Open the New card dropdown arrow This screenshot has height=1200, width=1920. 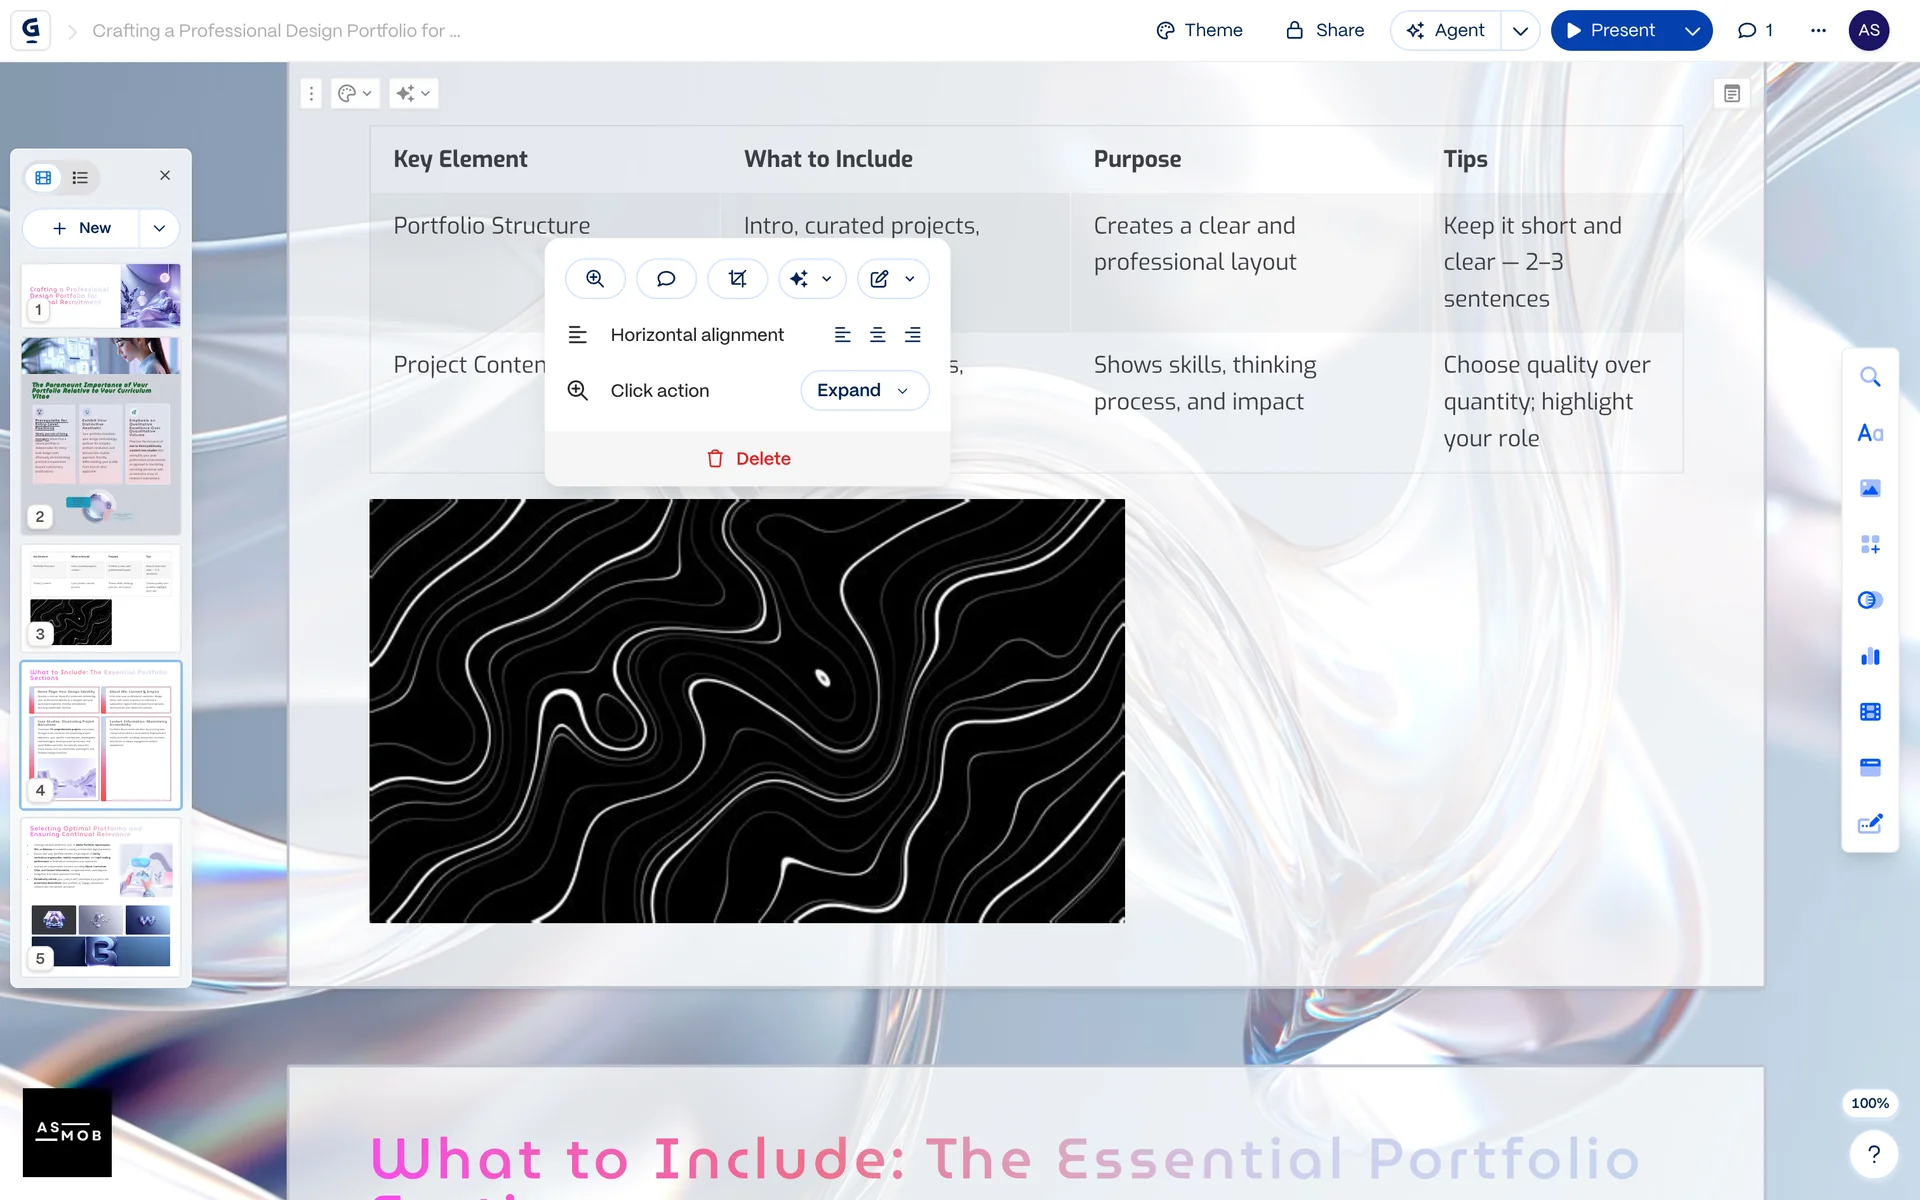coord(159,228)
